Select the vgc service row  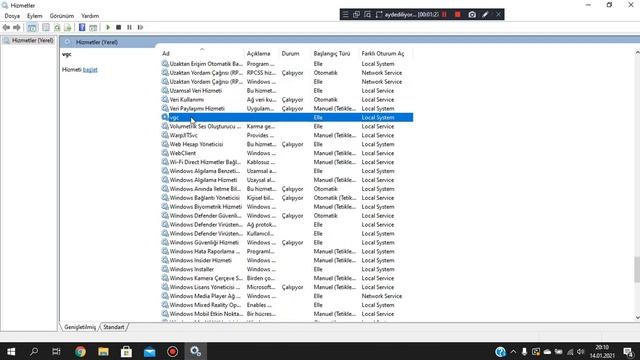(x=287, y=118)
